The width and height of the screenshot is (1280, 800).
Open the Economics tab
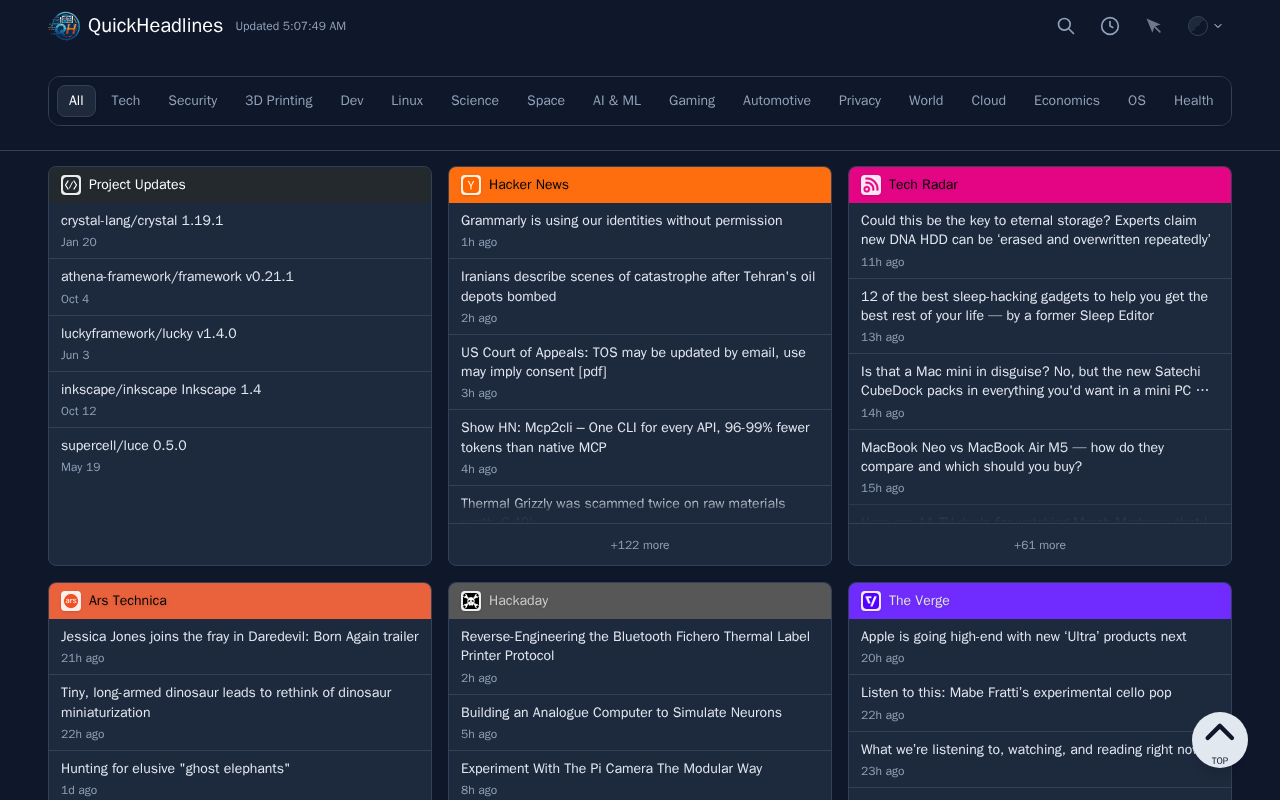(x=1067, y=101)
